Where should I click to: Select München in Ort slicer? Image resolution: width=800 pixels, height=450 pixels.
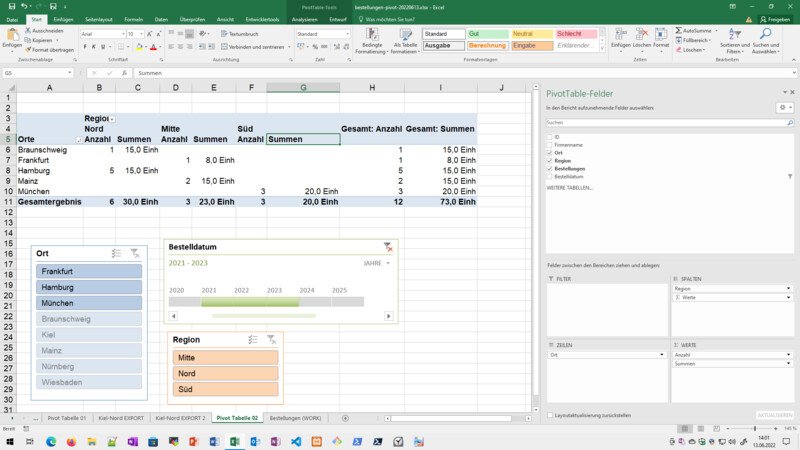point(89,303)
